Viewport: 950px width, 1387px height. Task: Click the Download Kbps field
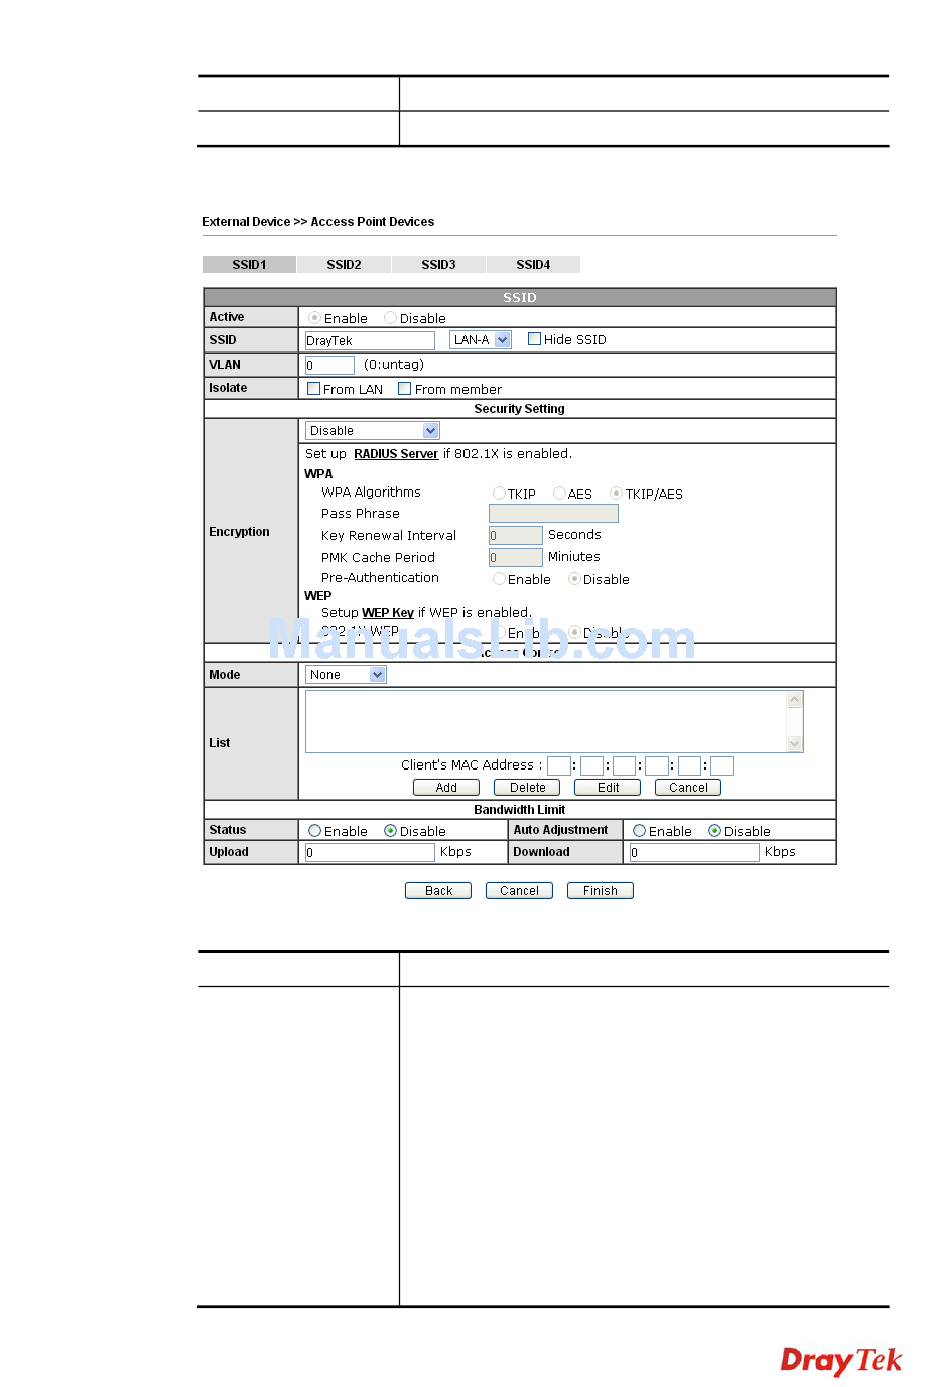(x=694, y=853)
